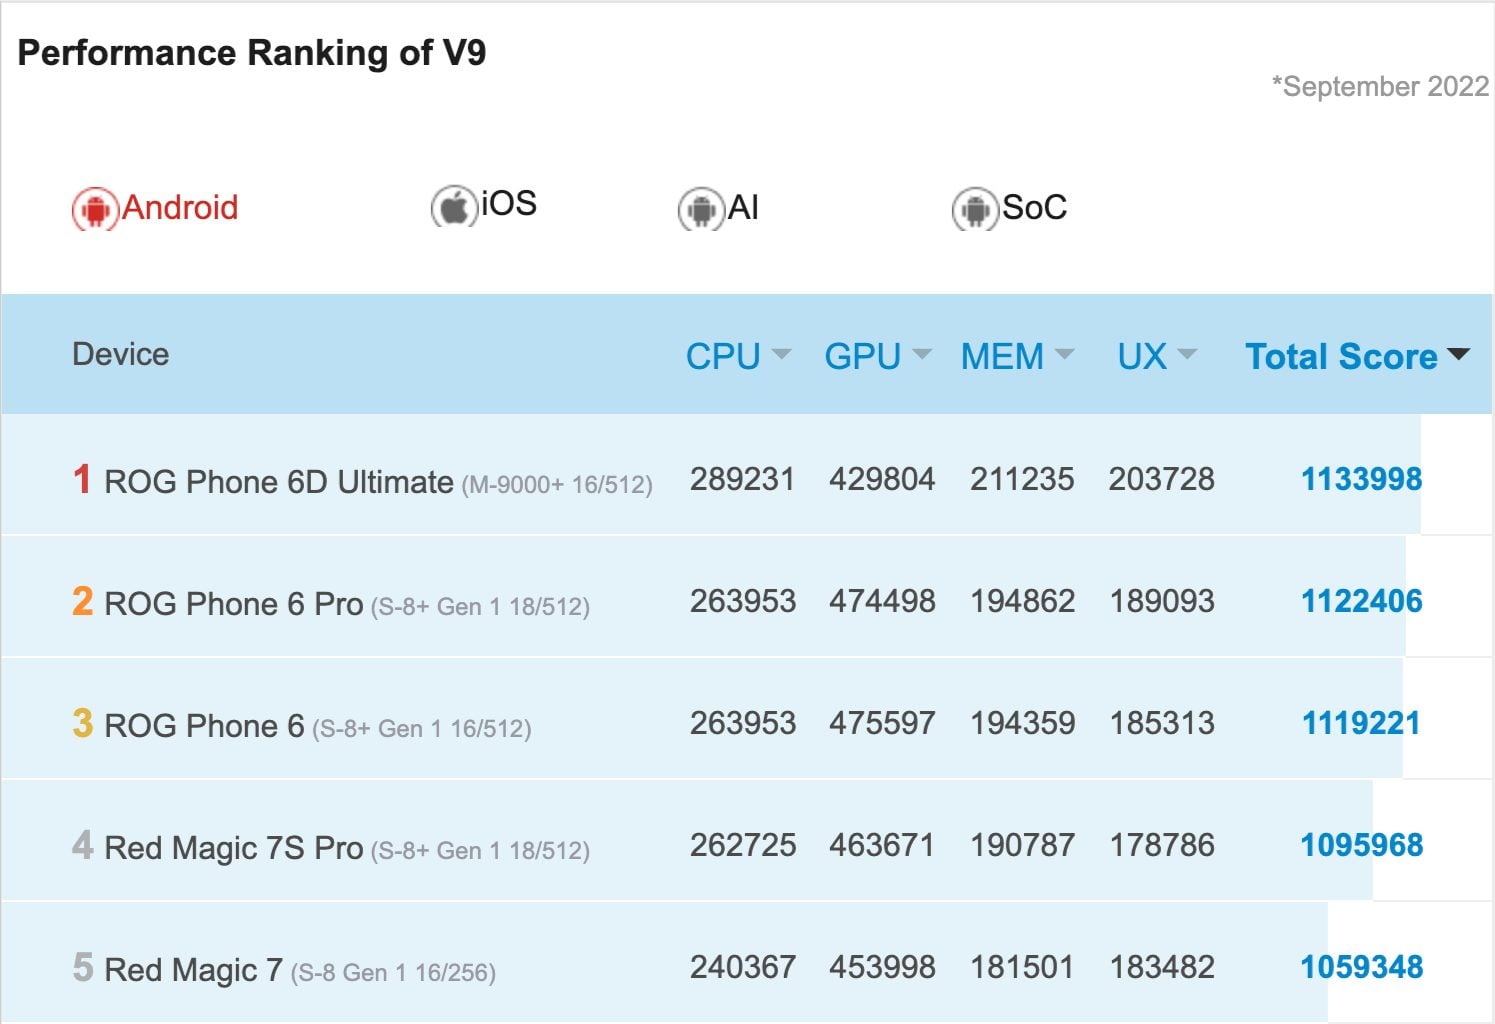The height and width of the screenshot is (1024, 1495).
Task: Click total score 1059348
Action: pos(1361,967)
